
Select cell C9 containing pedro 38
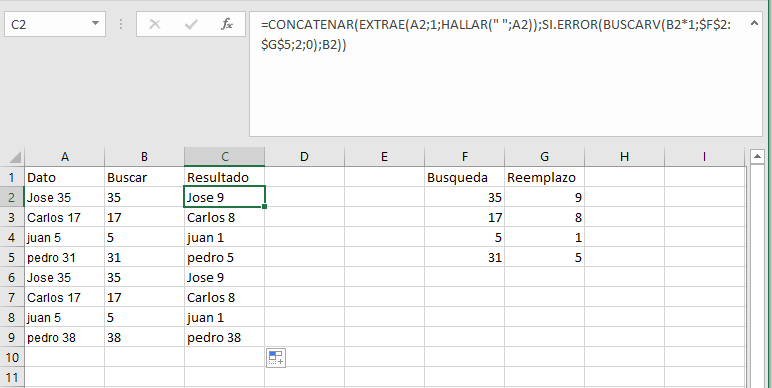(225, 337)
